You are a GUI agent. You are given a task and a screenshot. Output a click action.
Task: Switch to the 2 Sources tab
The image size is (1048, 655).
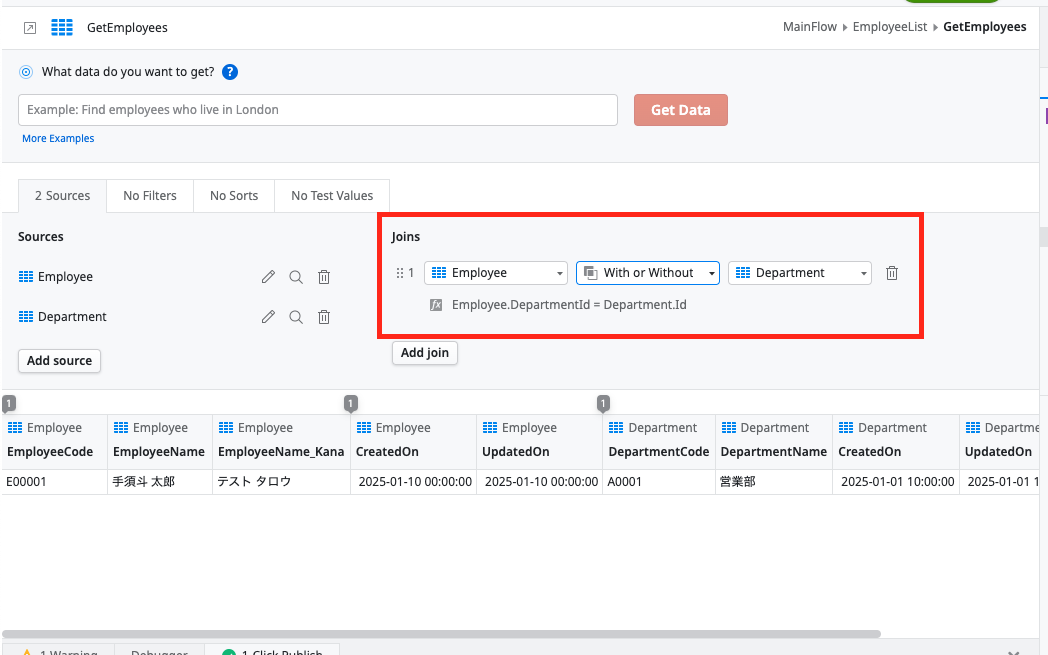point(62,196)
